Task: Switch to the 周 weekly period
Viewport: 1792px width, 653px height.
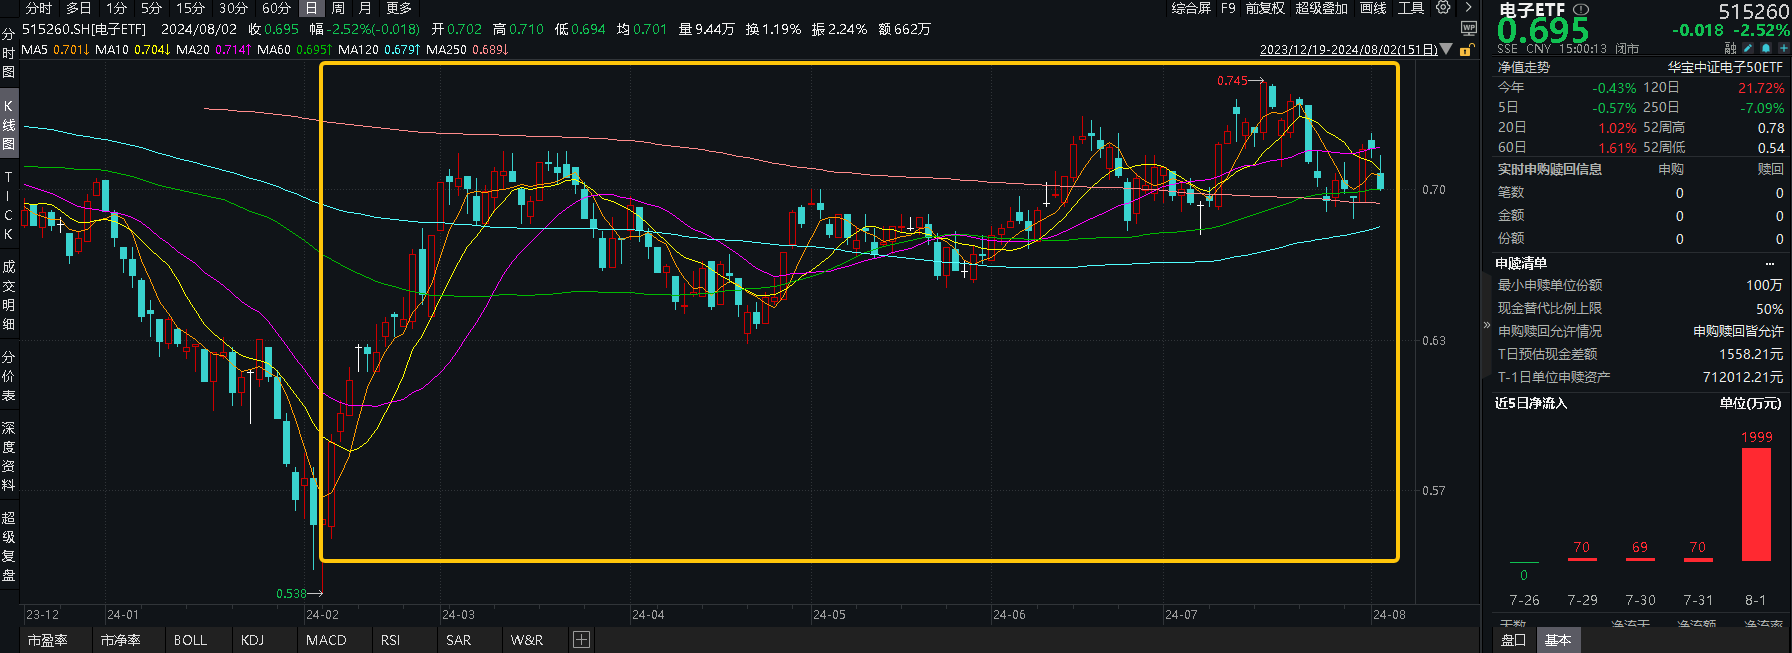Action: [338, 8]
